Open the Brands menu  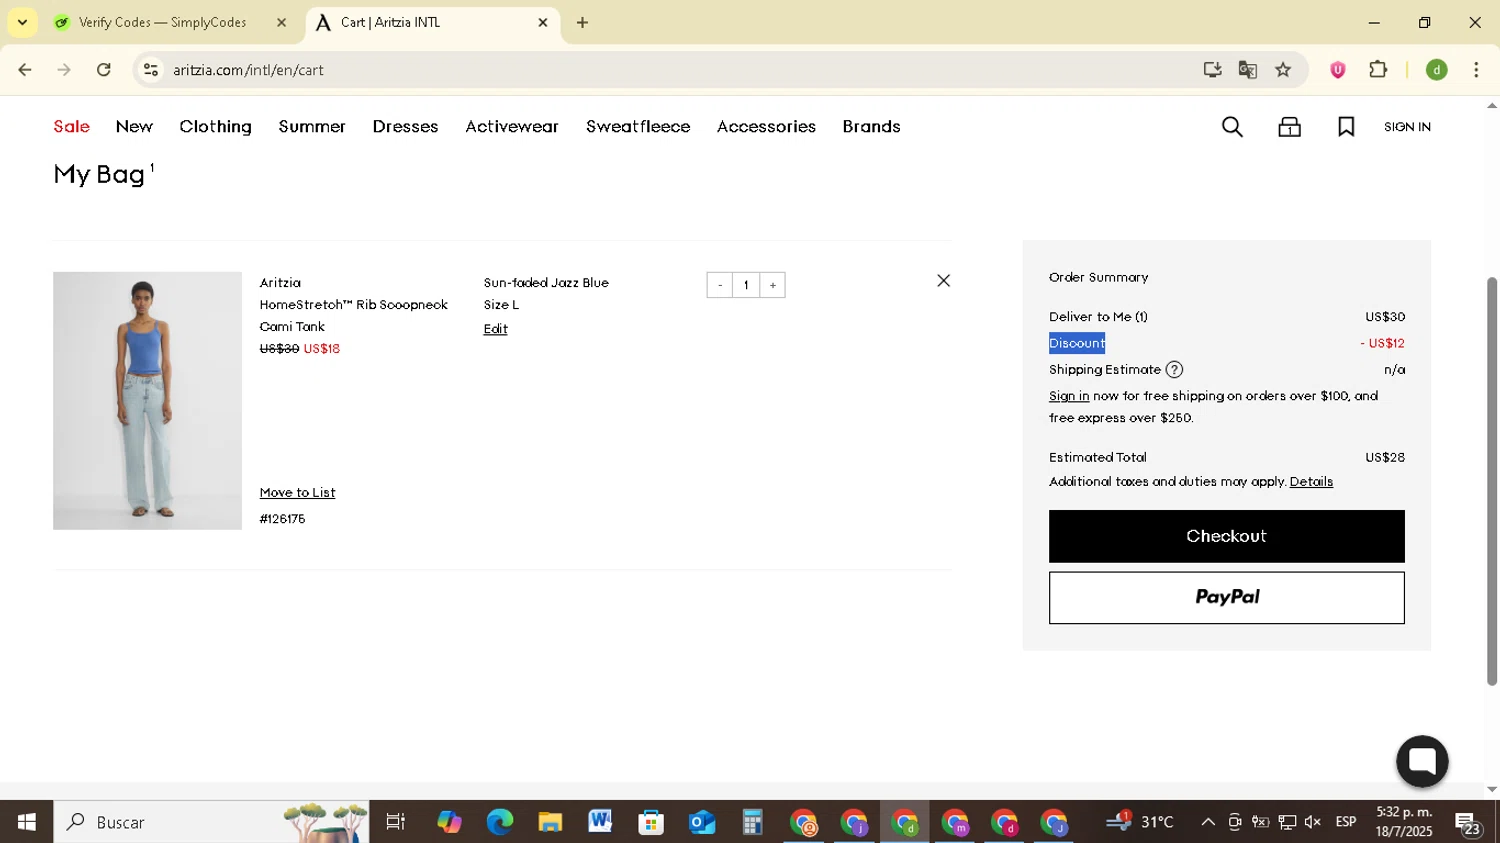pyautogui.click(x=871, y=127)
